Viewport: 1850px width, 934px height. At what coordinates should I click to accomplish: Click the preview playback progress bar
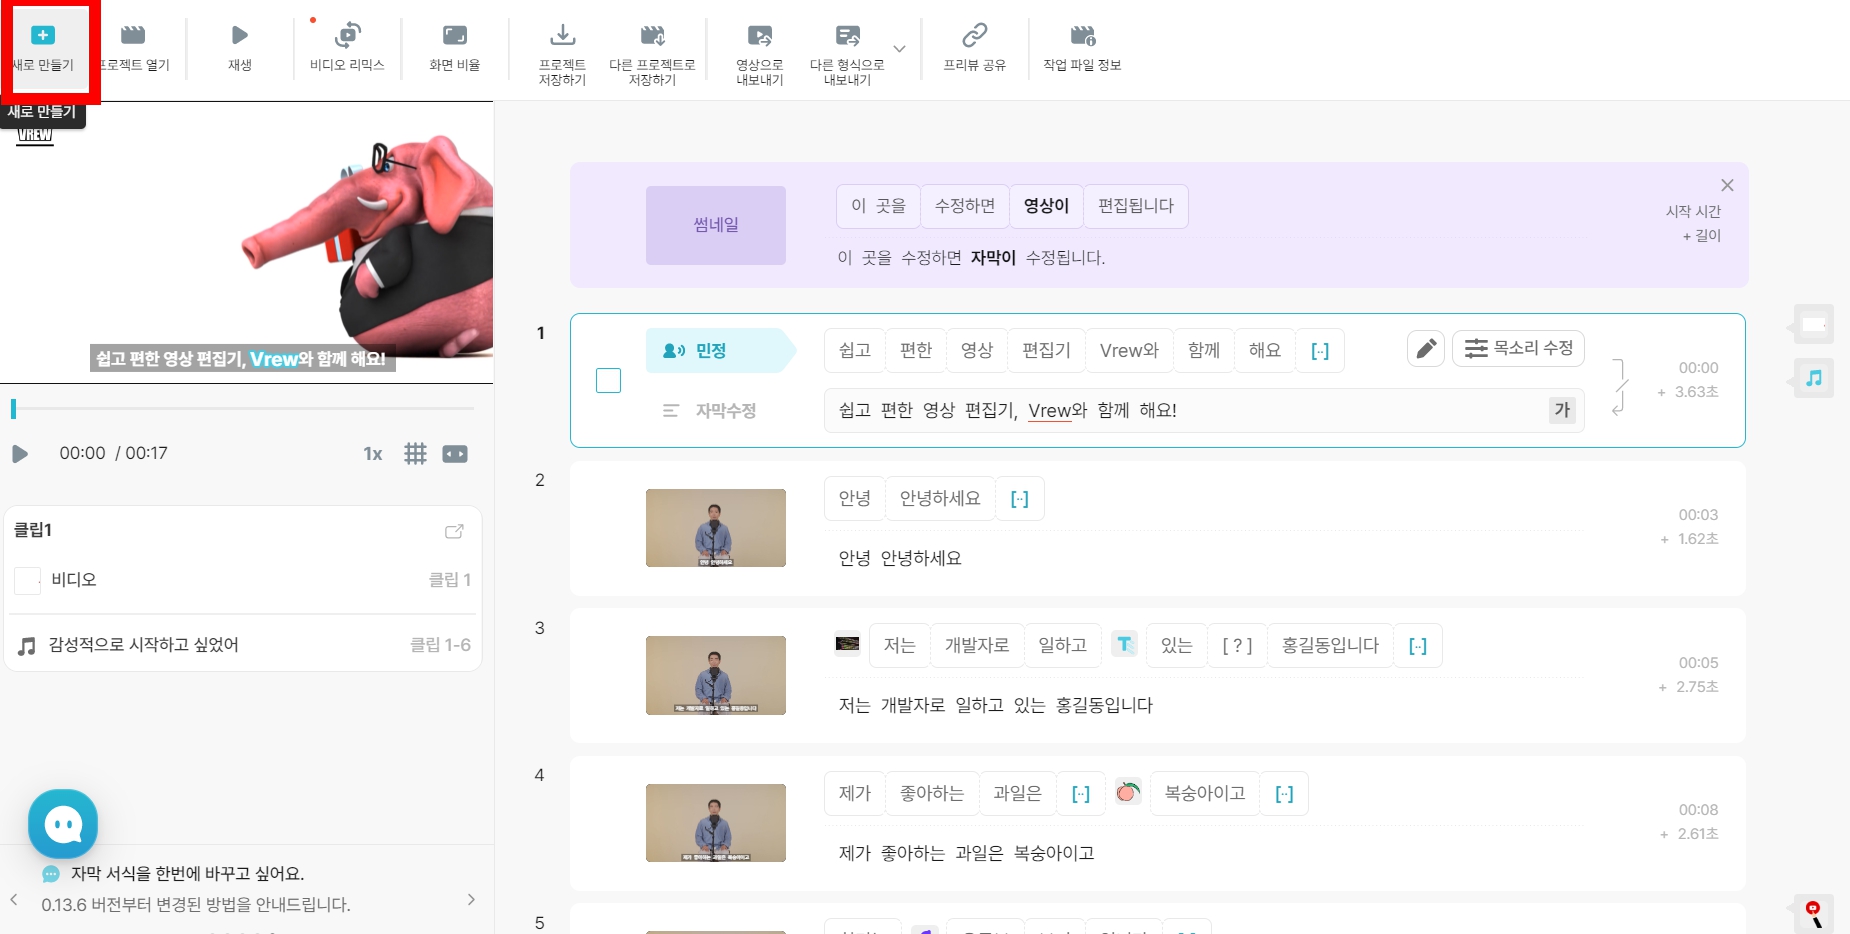(243, 408)
